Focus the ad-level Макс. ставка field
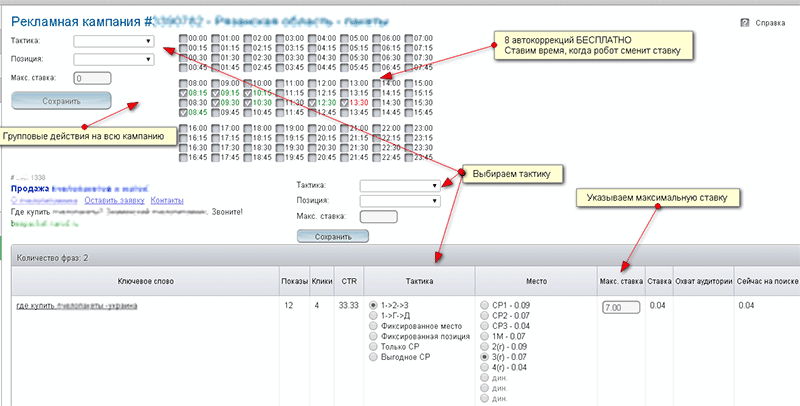The width and height of the screenshot is (800, 406). 379,217
